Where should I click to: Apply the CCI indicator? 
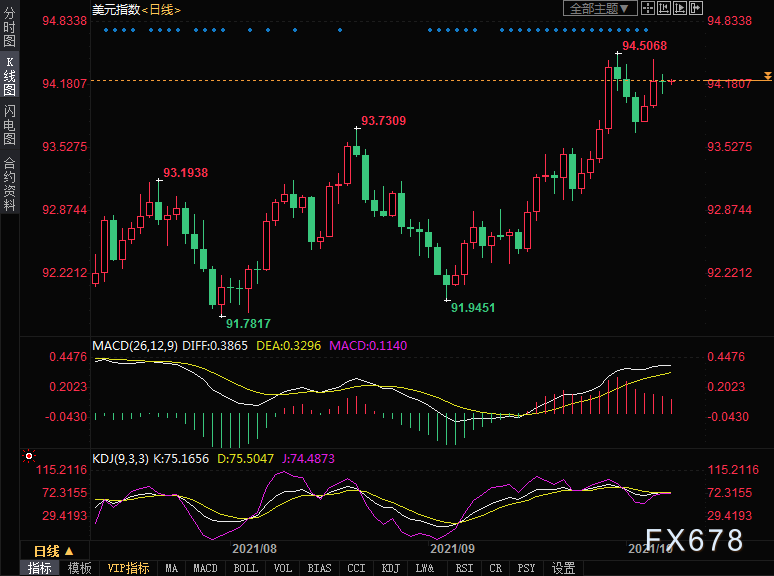(356, 568)
